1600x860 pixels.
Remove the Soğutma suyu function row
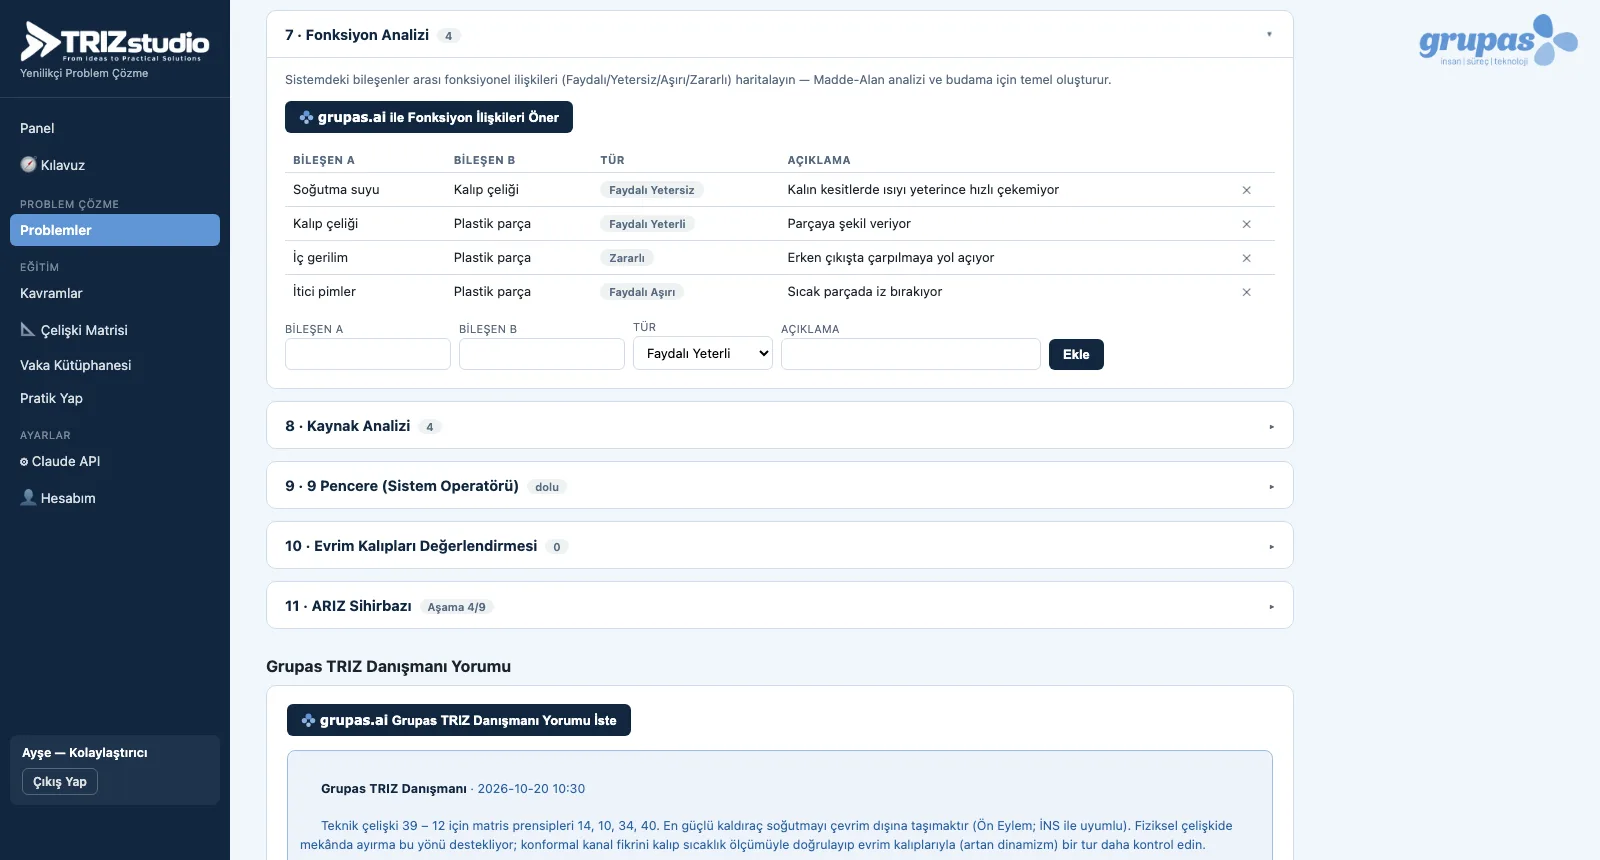[x=1246, y=190]
